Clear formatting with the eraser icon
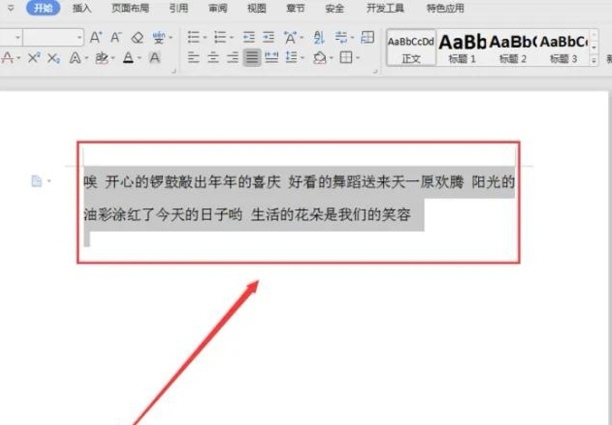 tap(137, 37)
